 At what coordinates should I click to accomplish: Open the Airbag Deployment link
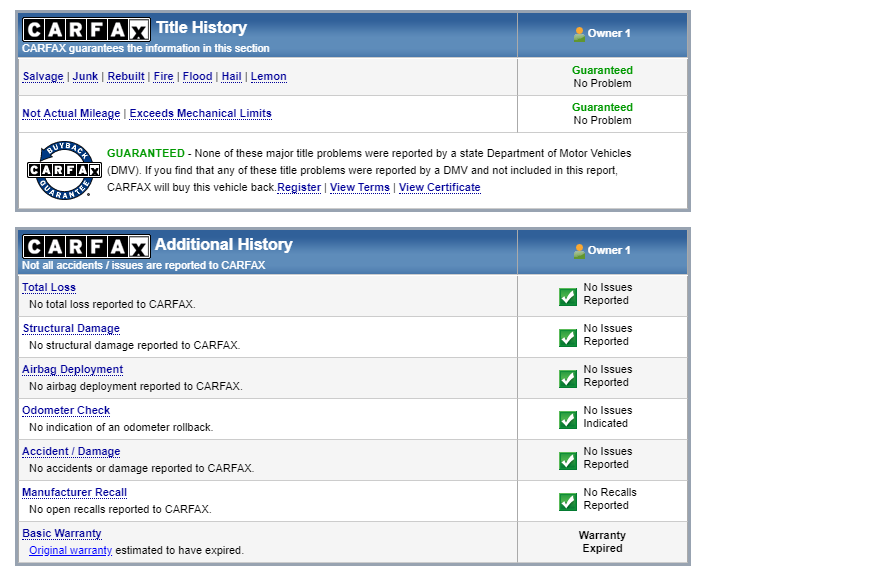pyautogui.click(x=72, y=369)
